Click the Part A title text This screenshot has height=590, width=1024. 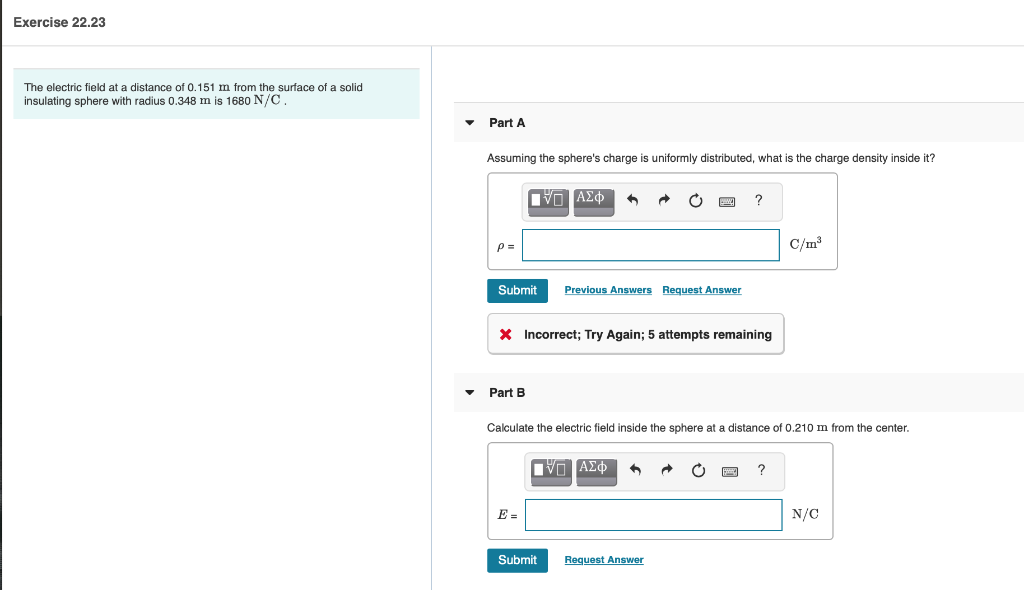click(x=507, y=123)
